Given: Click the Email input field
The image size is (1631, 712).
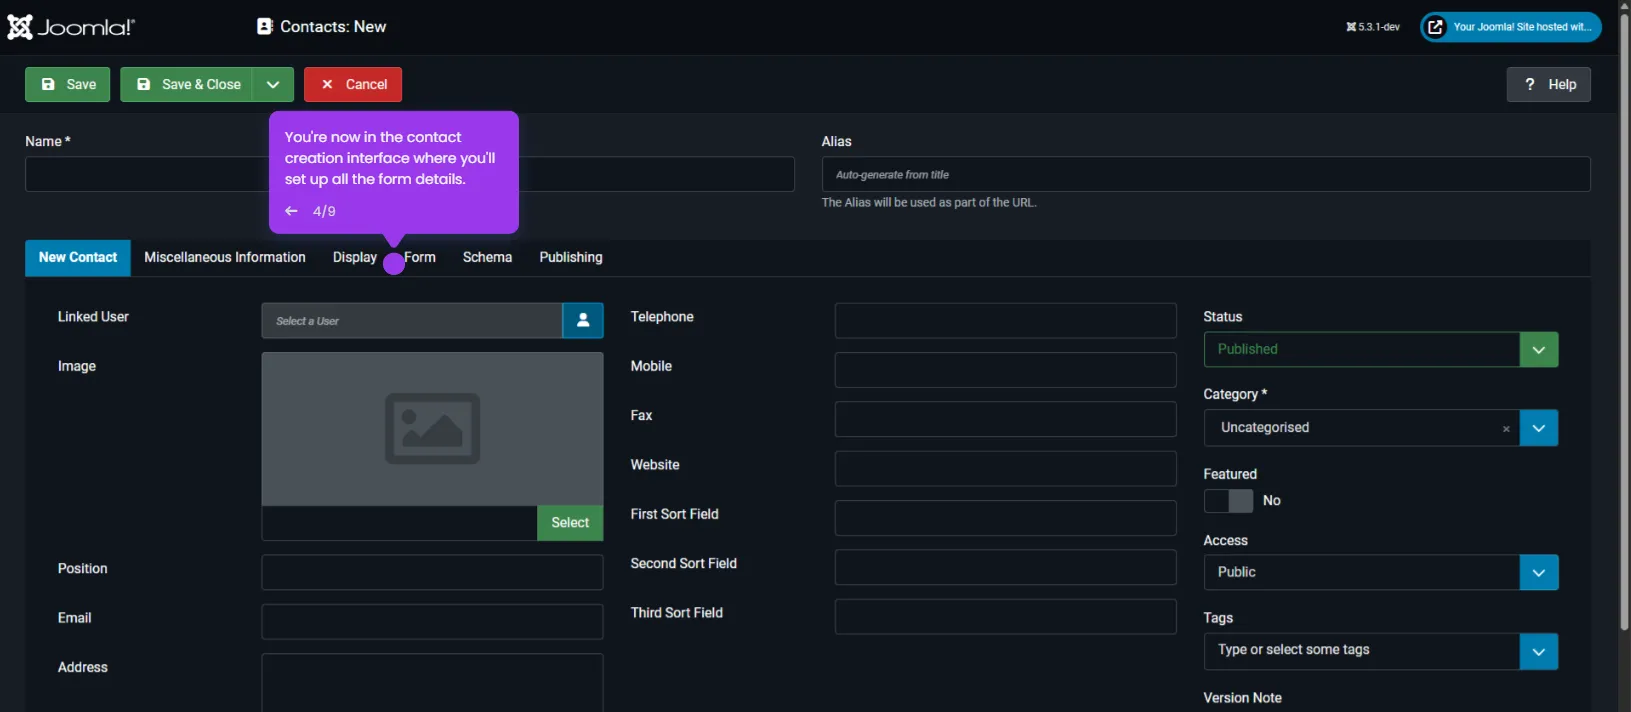Looking at the screenshot, I should (x=432, y=622).
